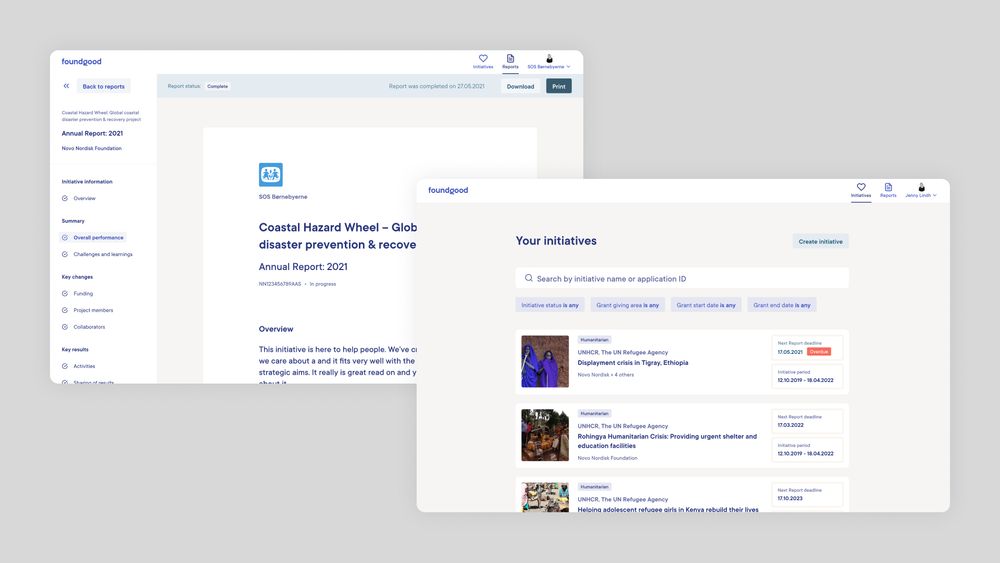Image resolution: width=1000 pixels, height=563 pixels.
Task: Click the Annual Report: 2021 sidebar title
Action: [92, 133]
